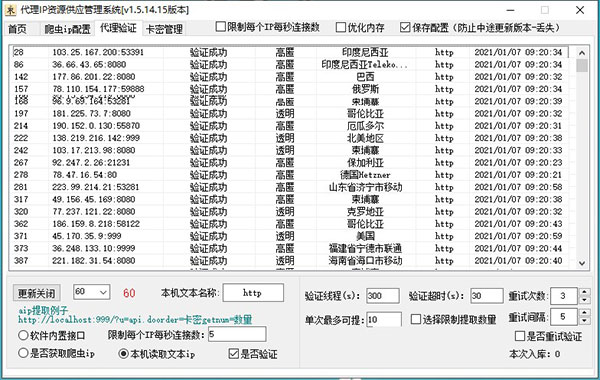Select row with IP 45.170.35.9:999
Screen dimensions: 600x380
click(290, 236)
